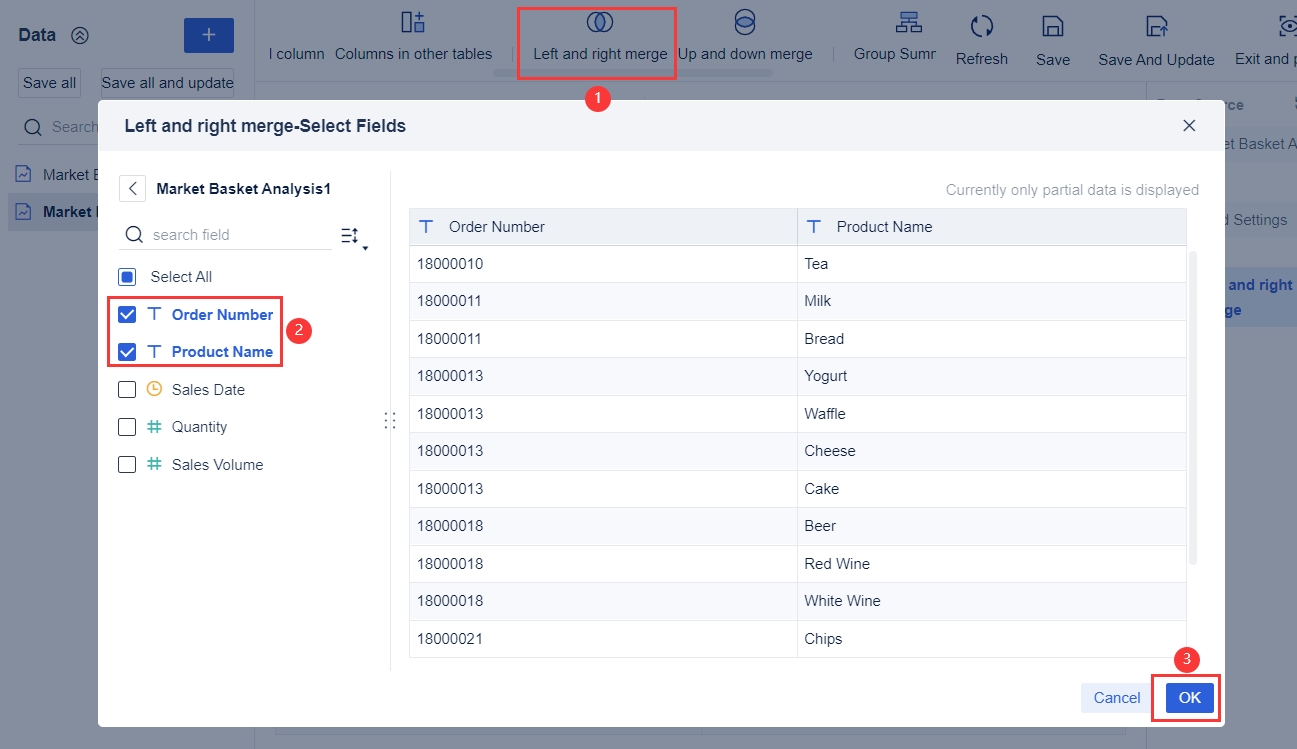Toggle the Select All checkbox

point(127,276)
